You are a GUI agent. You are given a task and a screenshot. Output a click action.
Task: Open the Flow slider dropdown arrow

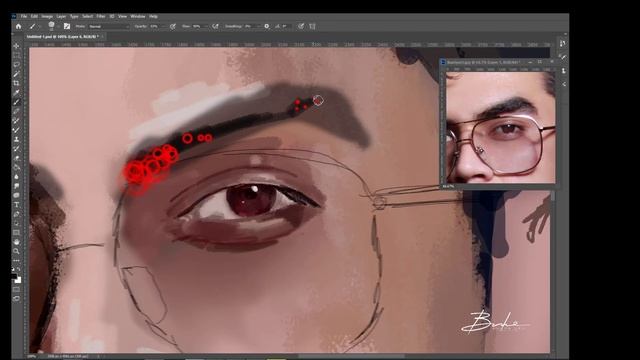[x=206, y=27]
